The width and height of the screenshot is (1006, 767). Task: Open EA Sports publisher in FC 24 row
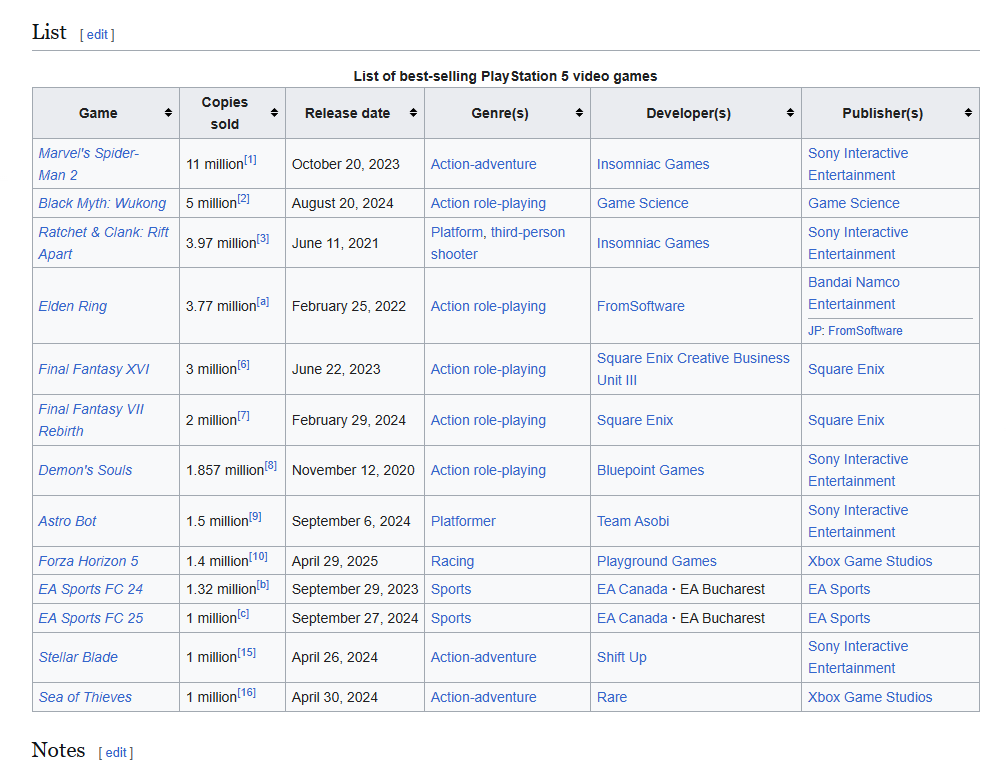[x=839, y=589]
